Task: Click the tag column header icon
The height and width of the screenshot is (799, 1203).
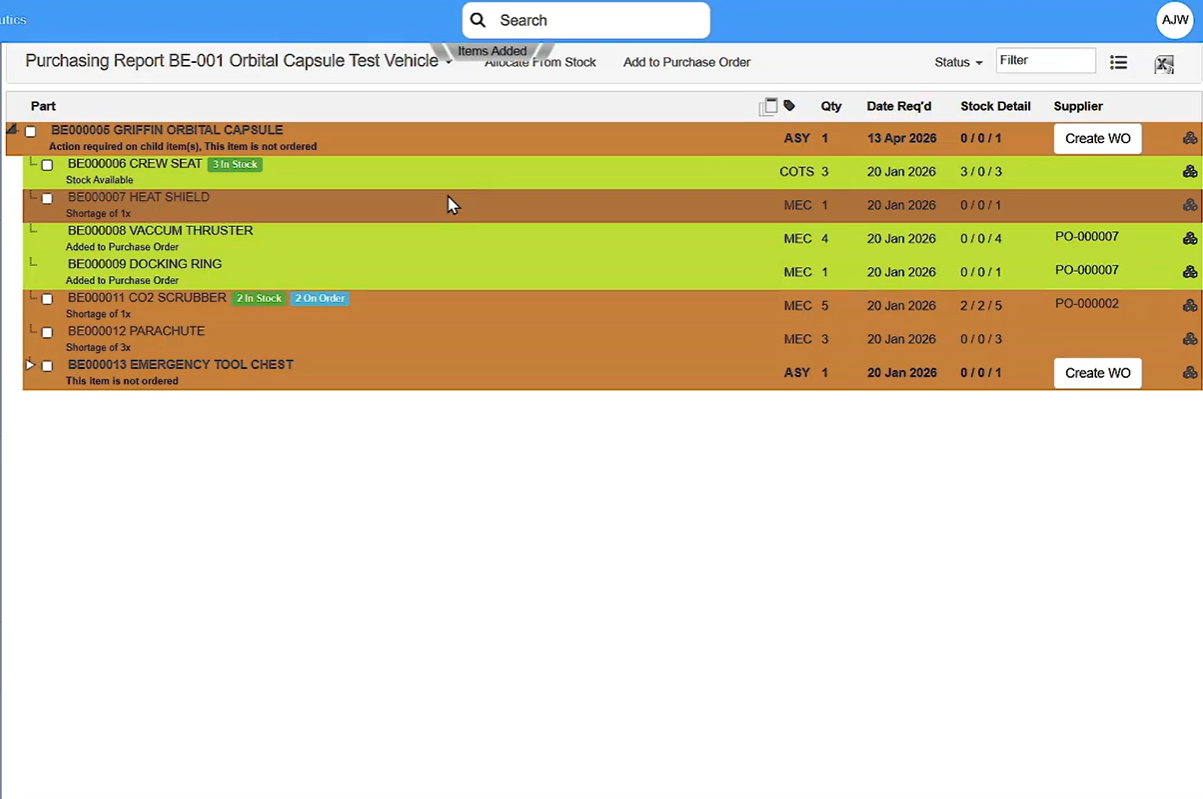Action: [x=789, y=106]
